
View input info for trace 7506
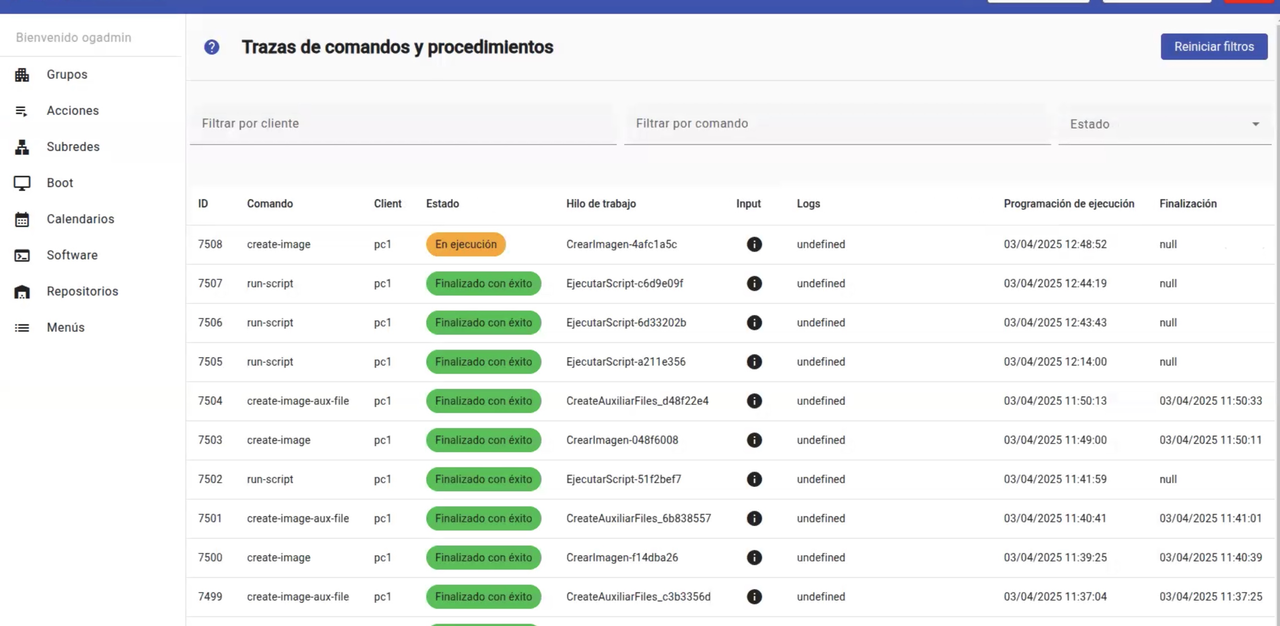754,322
